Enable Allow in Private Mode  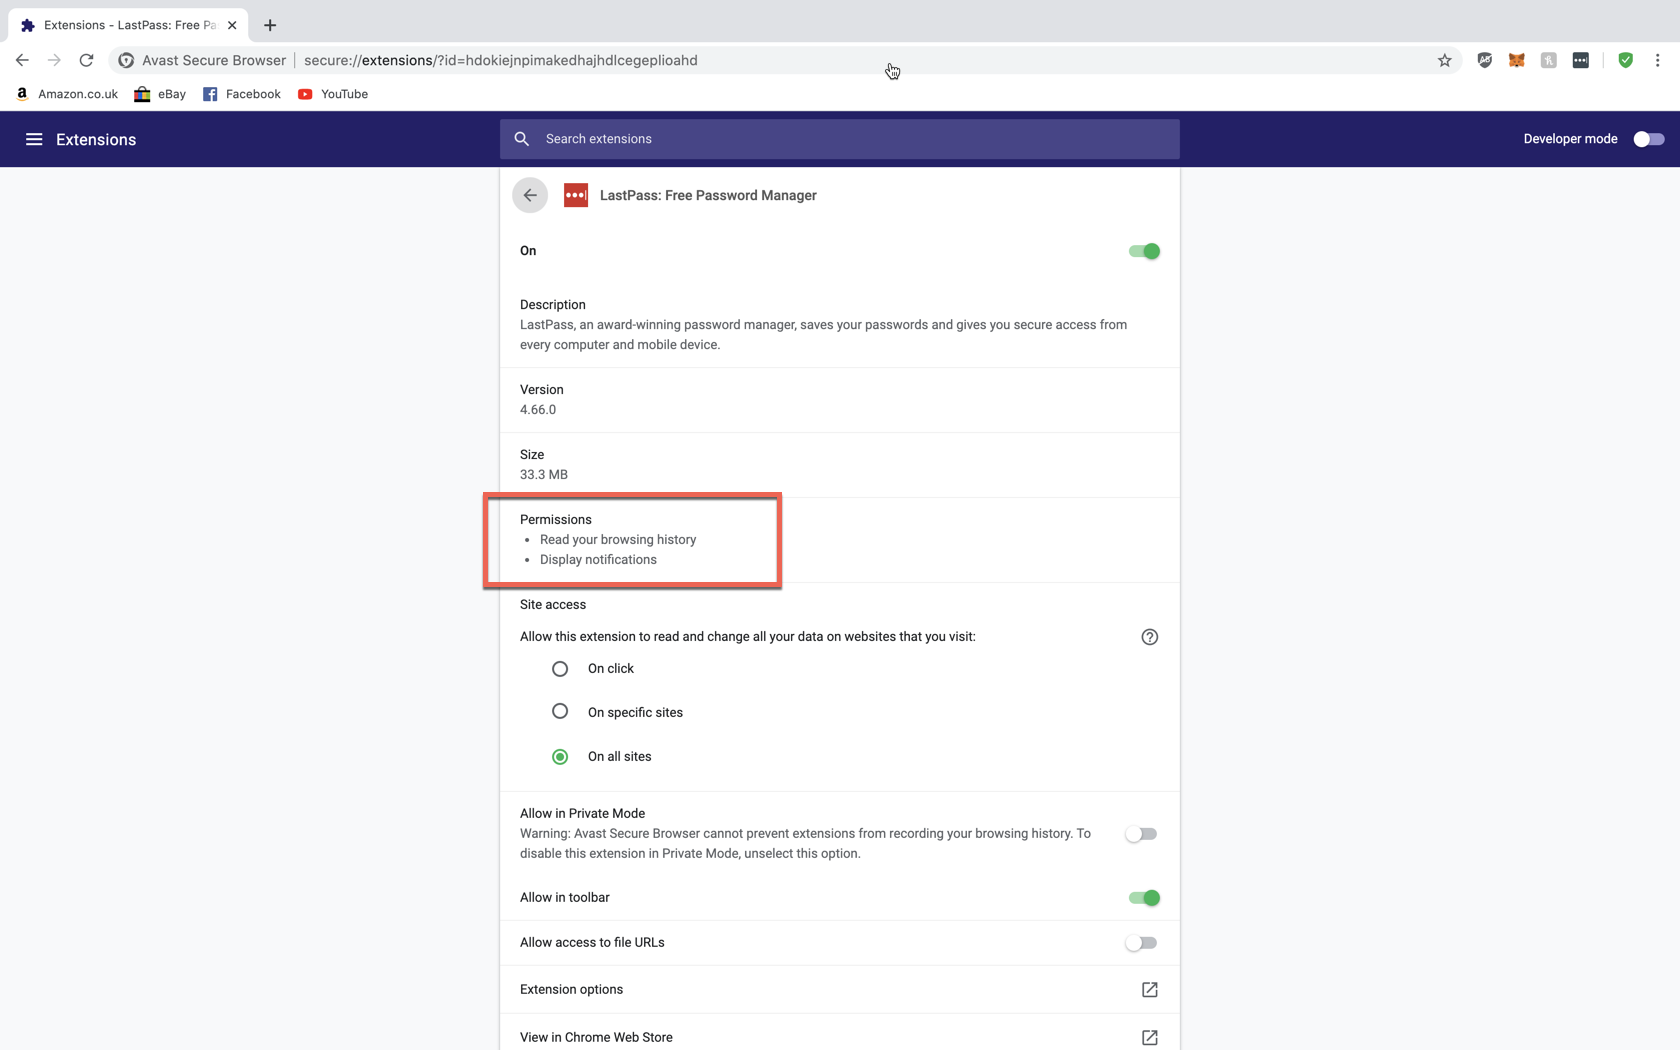1140,833
